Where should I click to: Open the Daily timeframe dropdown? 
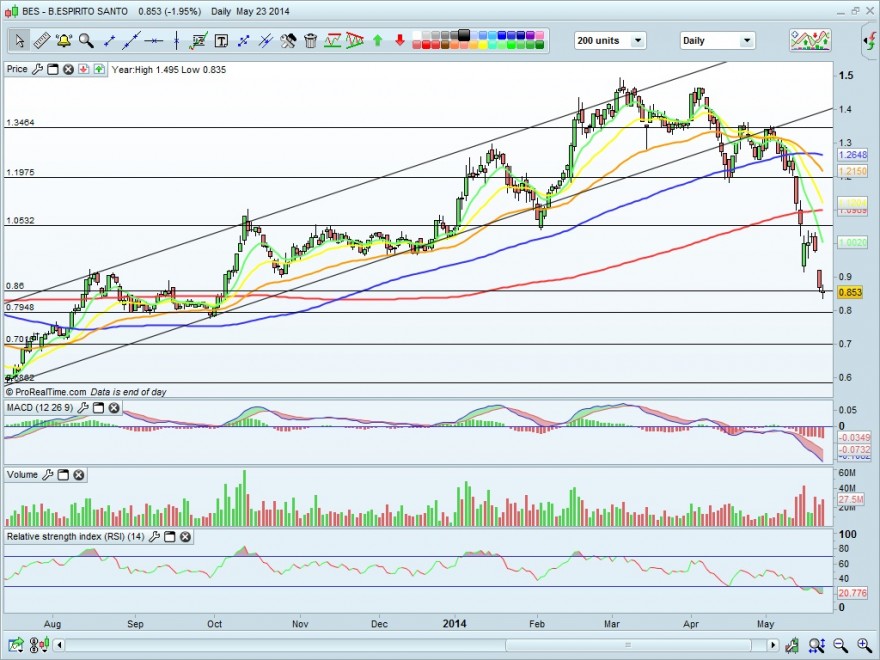click(x=717, y=40)
